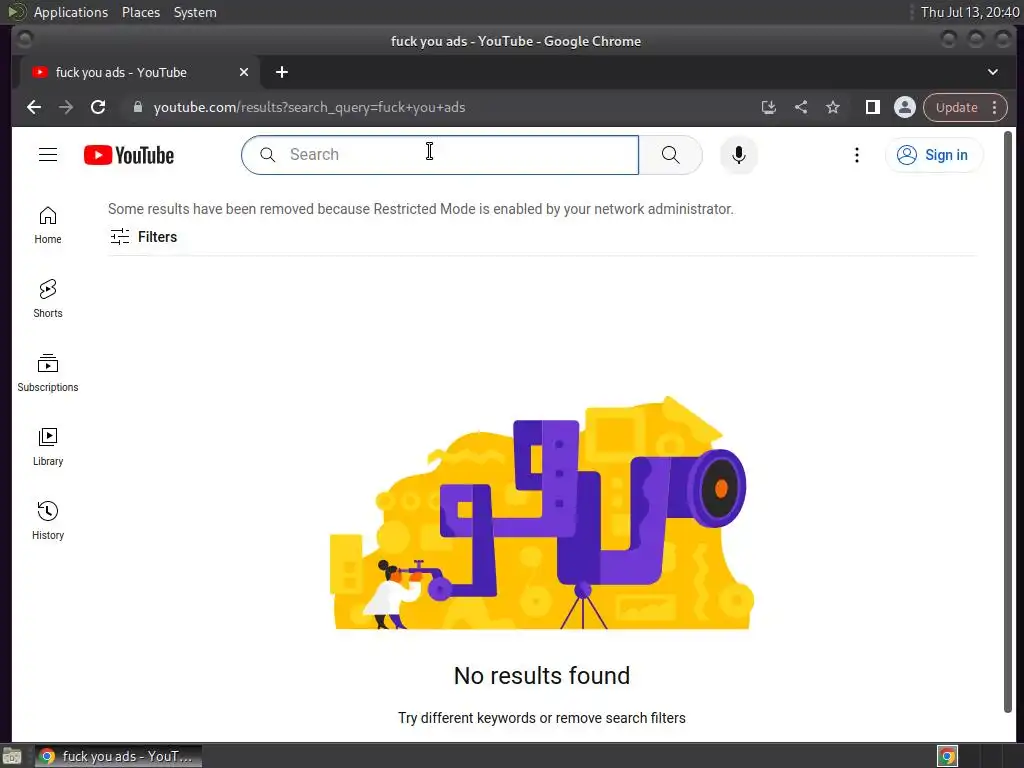Open the search Filters
1024x768 pixels.
pos(144,236)
